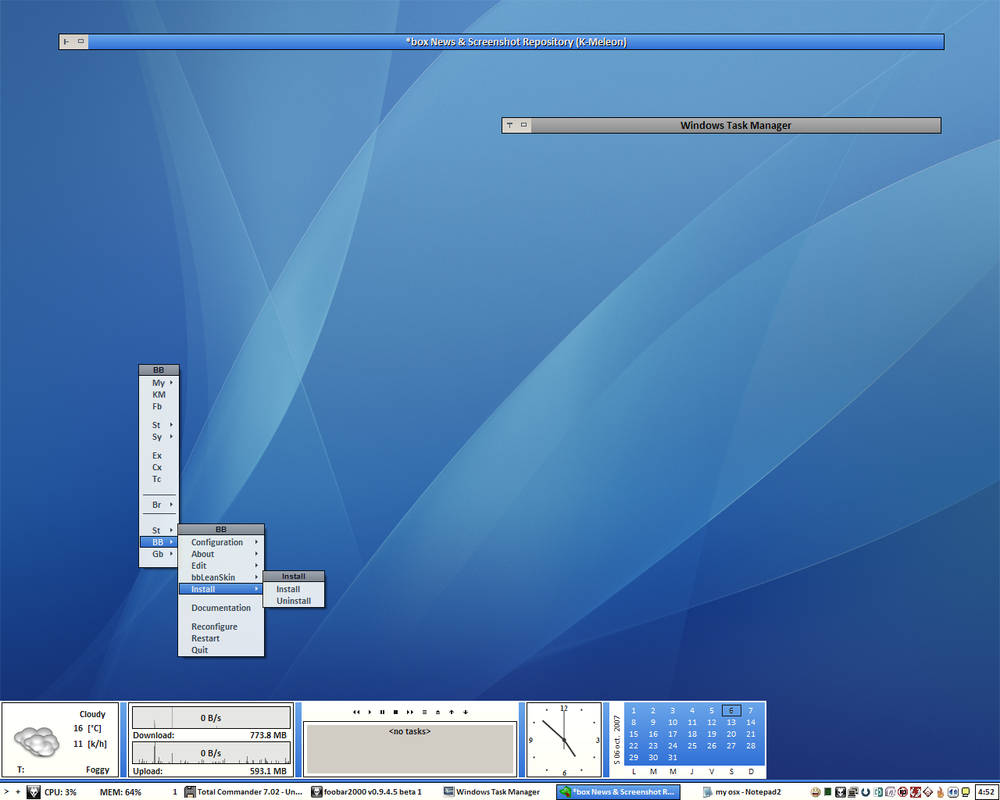Open Total Commander from the taskbar
Viewport: 1000px width, 800px height.
point(243,792)
